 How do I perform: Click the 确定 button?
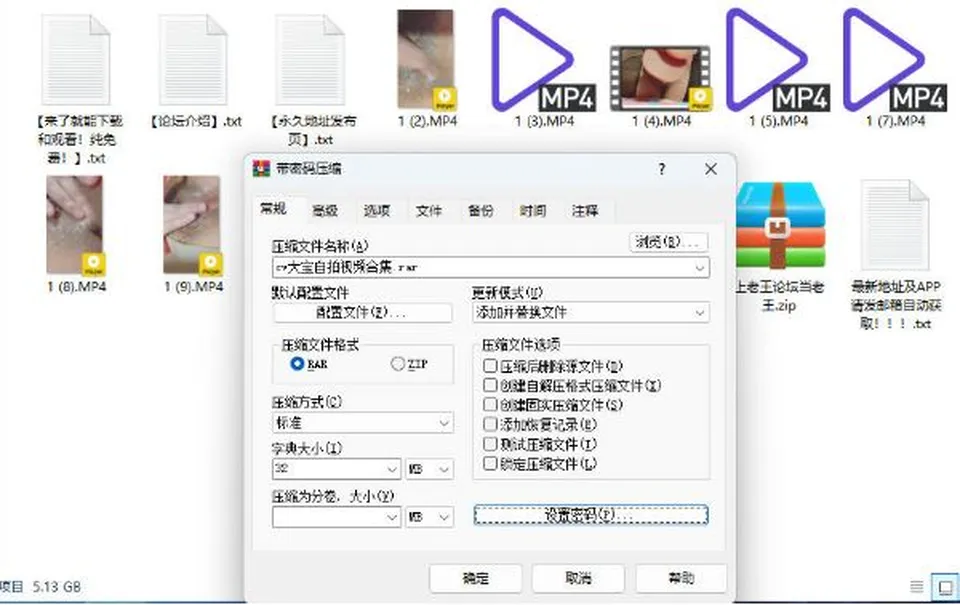click(476, 578)
